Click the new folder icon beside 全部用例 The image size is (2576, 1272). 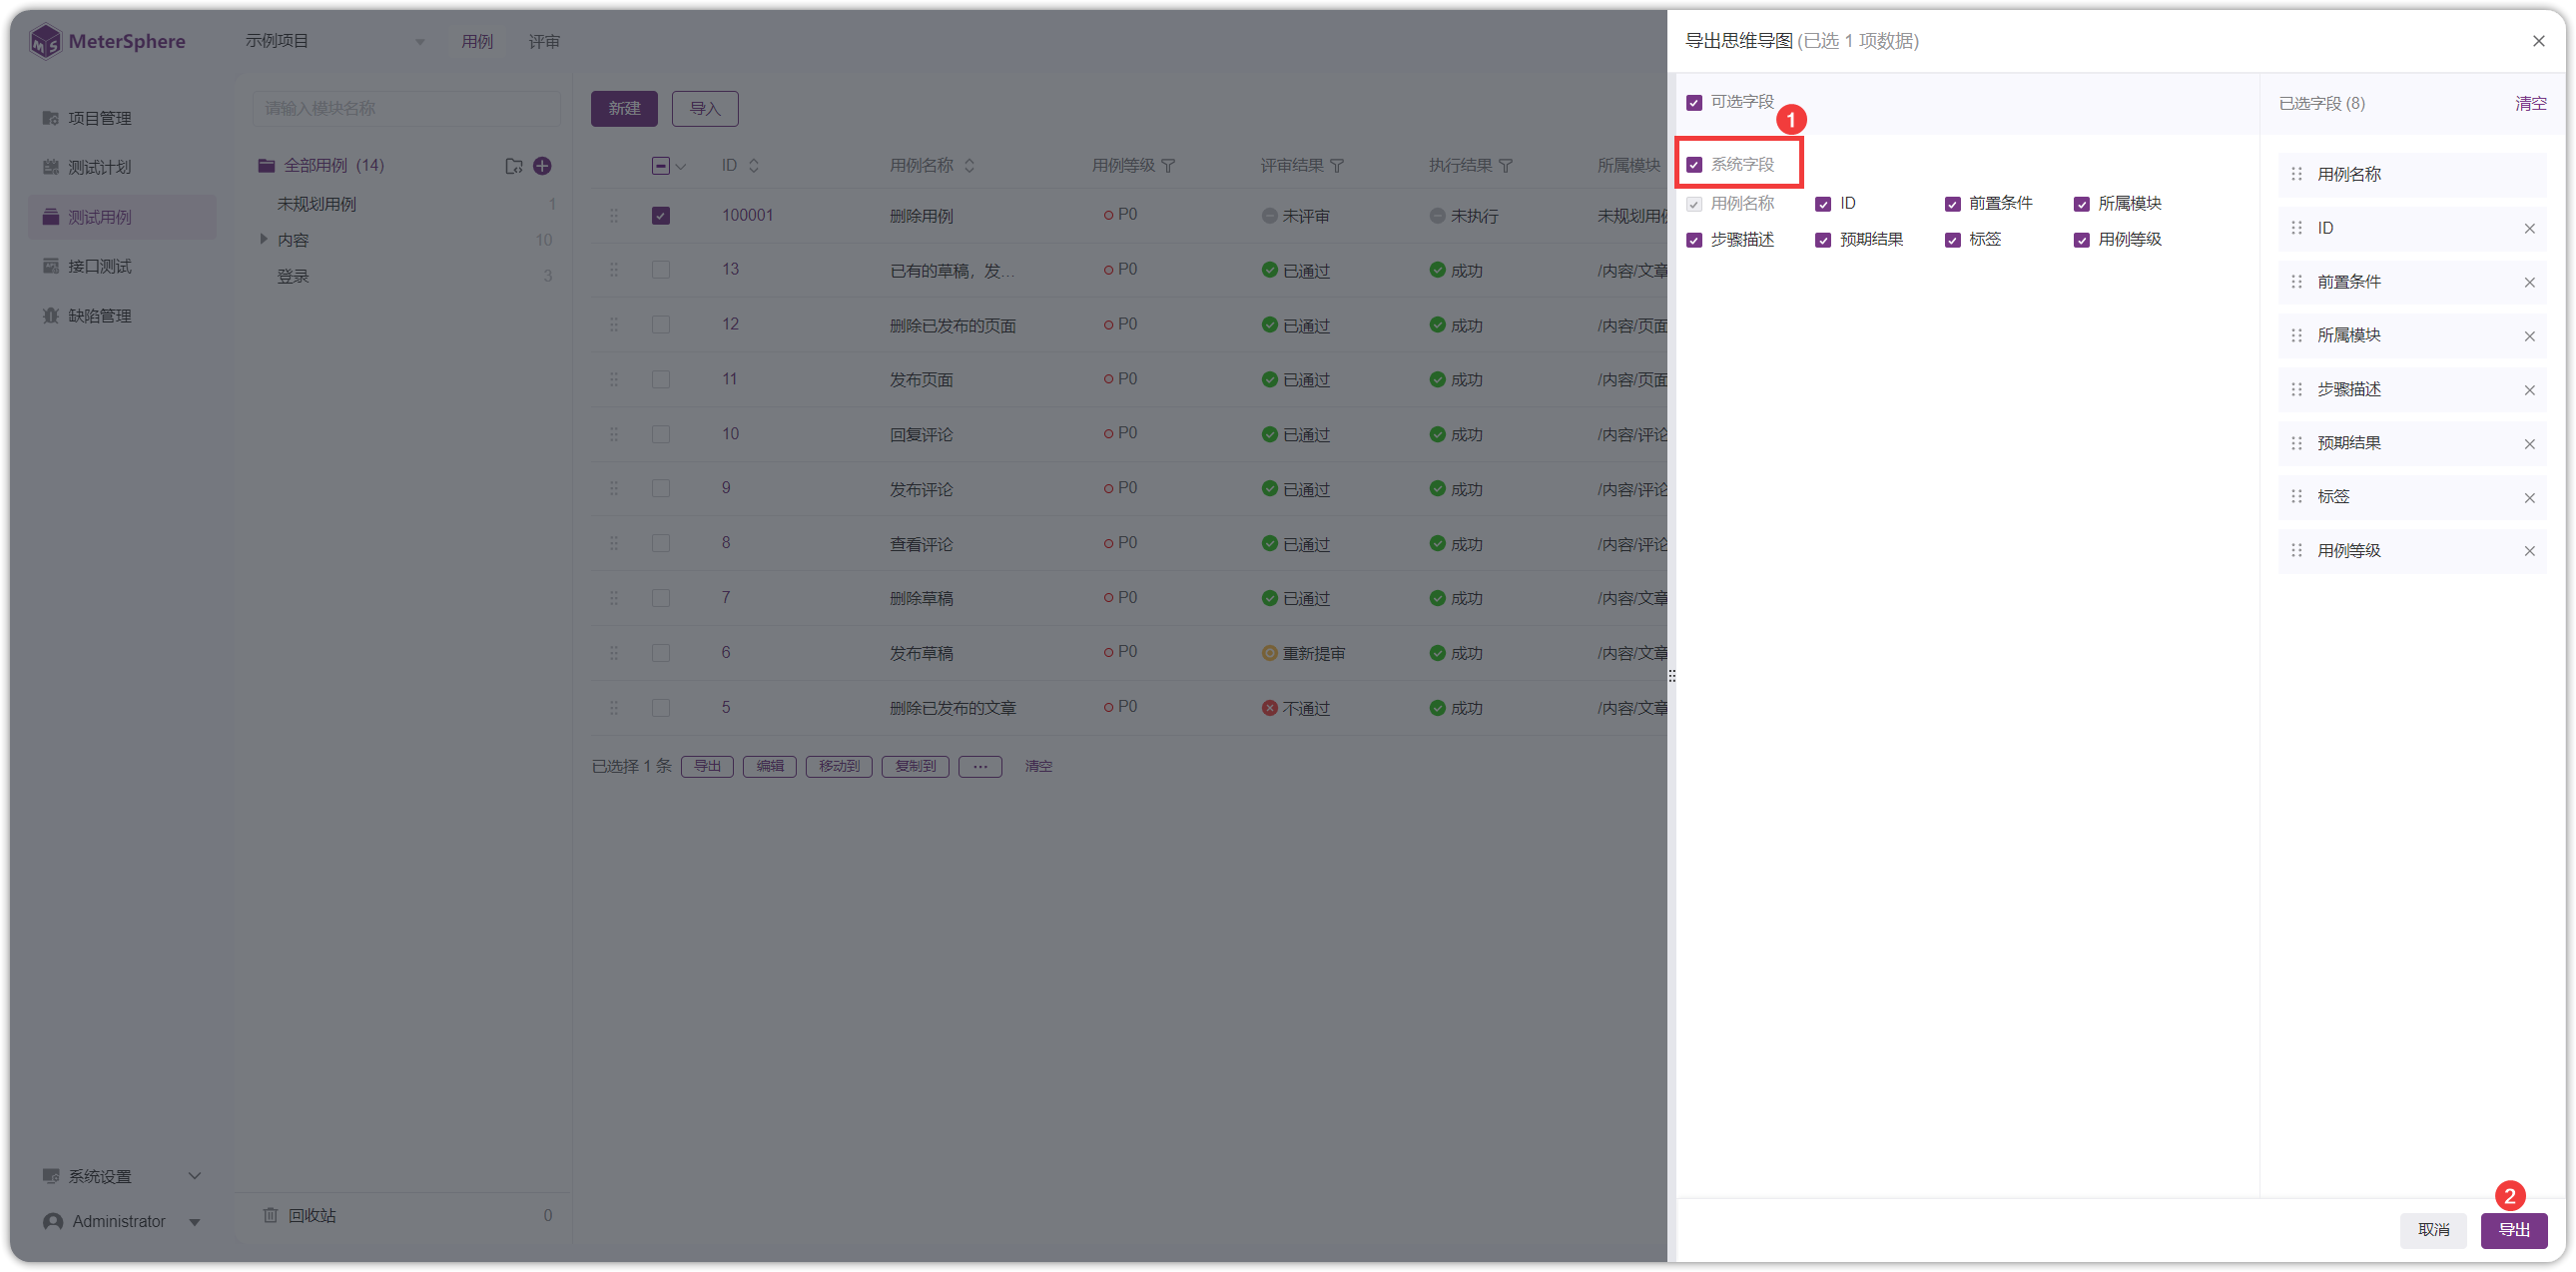click(x=513, y=166)
